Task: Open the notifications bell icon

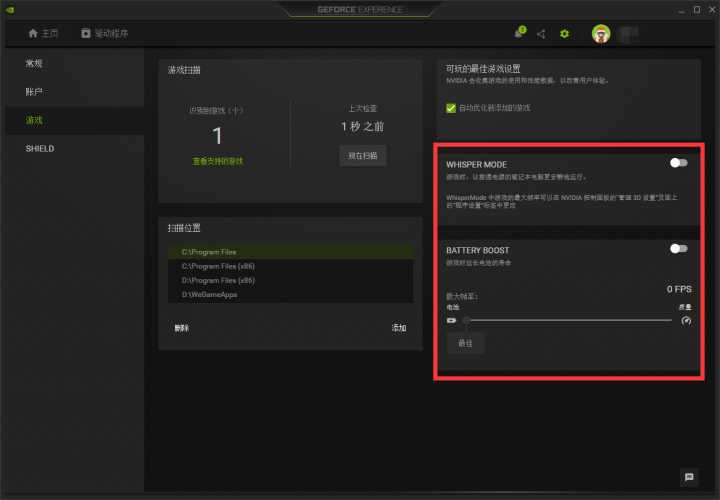Action: point(520,33)
